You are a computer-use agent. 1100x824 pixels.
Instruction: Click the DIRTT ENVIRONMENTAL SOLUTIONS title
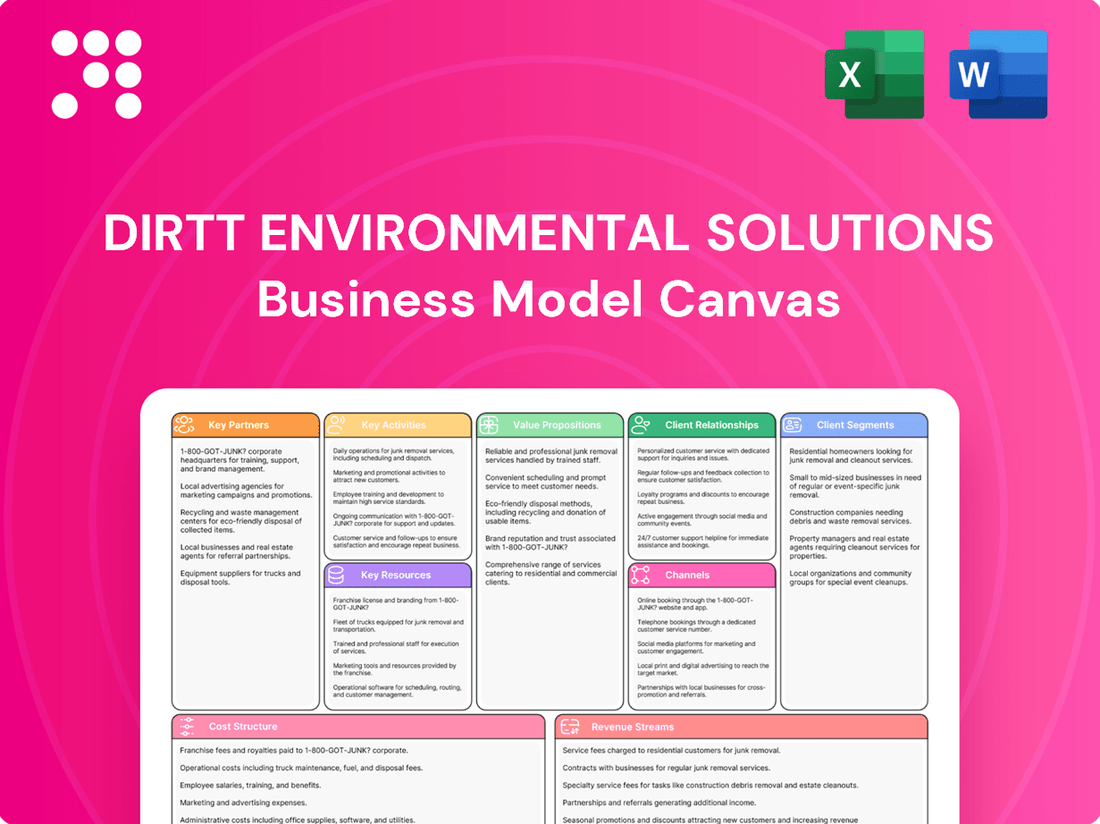(549, 232)
